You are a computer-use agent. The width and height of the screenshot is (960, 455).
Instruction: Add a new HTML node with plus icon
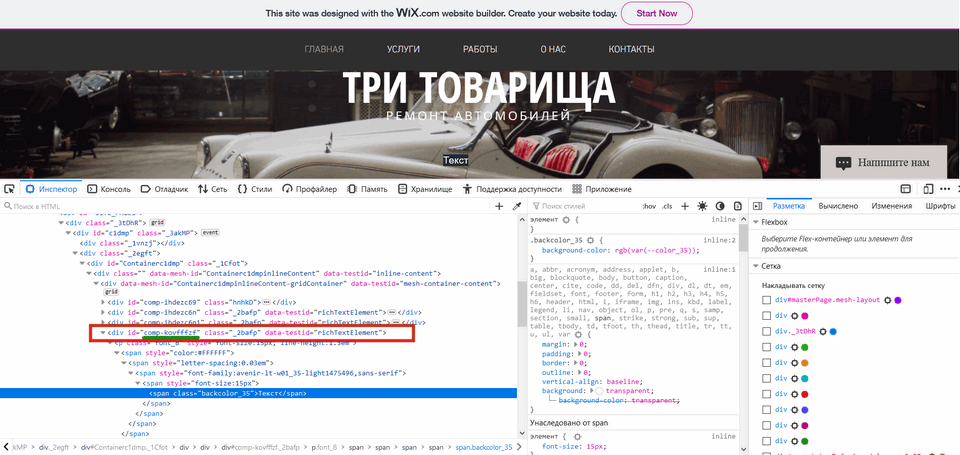[500, 206]
